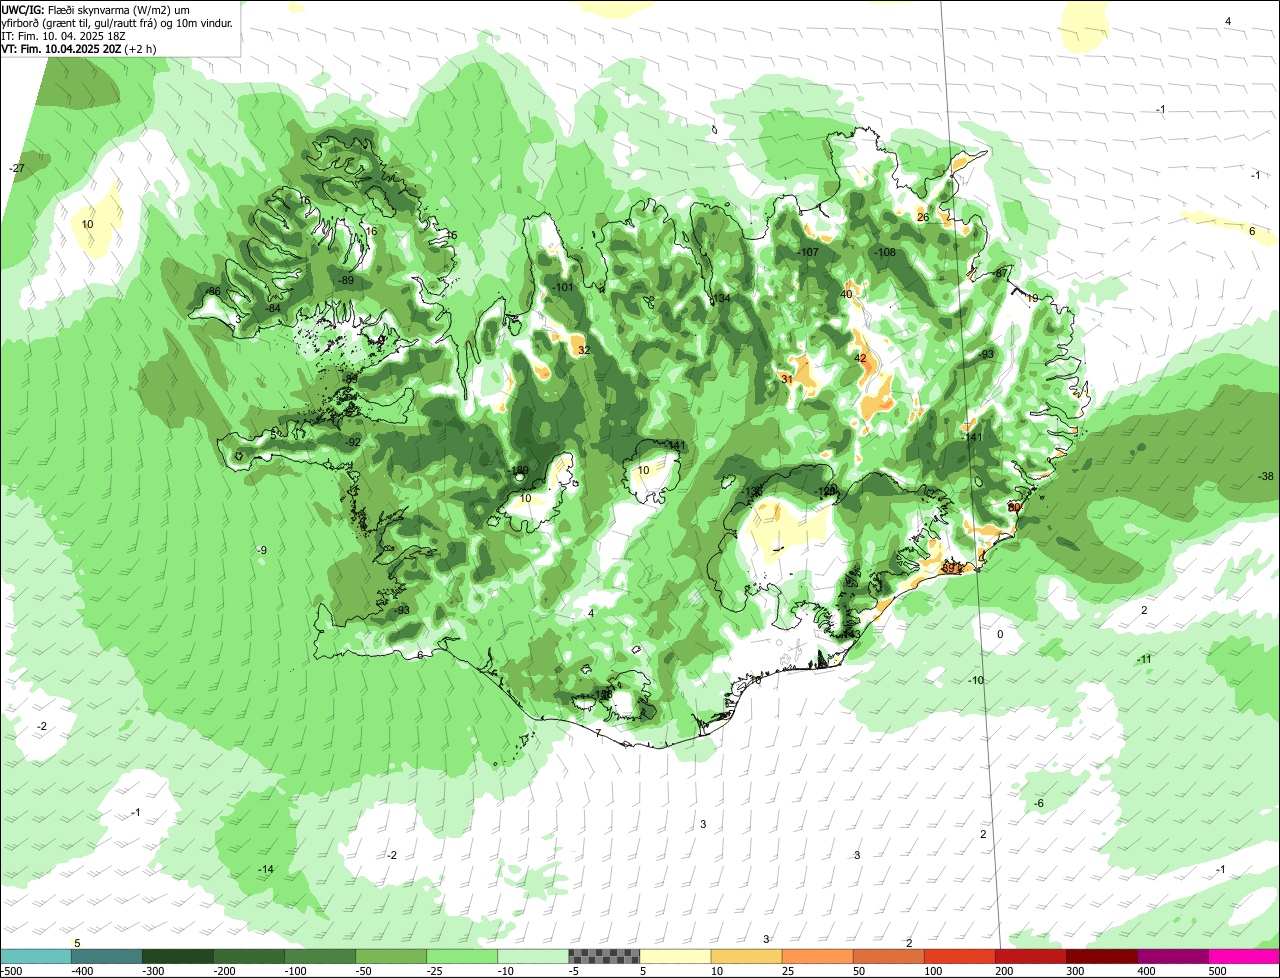Click the magenta swatch above 500
The image size is (1280, 978).
pyautogui.click(x=1243, y=956)
